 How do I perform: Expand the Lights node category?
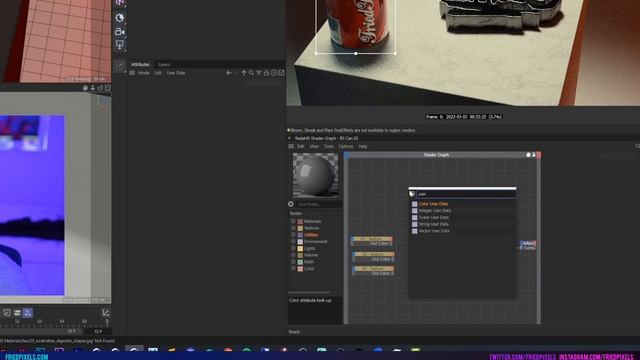[293, 248]
